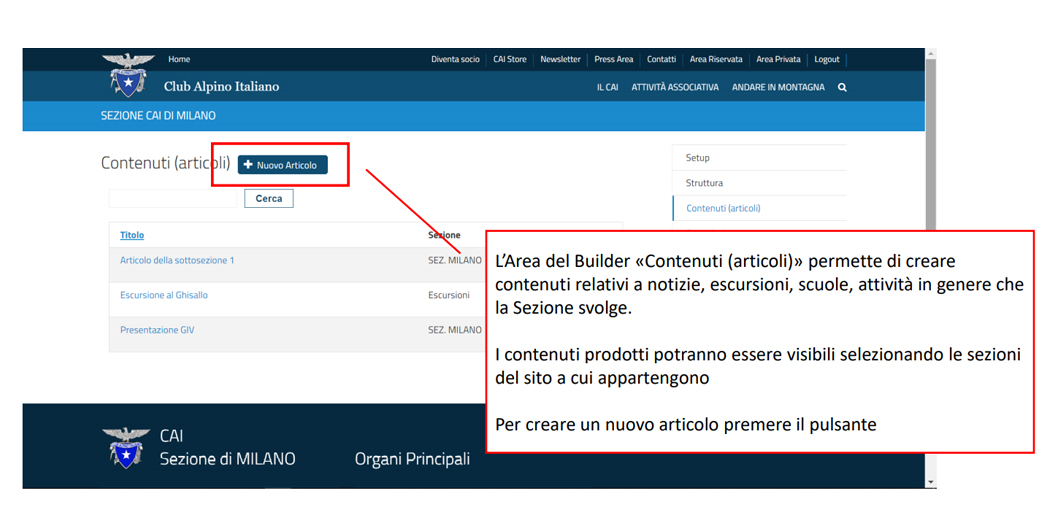This screenshot has width=1042, height=530.
Task: Open the Escursione al Ghisallo article
Action: click(163, 295)
